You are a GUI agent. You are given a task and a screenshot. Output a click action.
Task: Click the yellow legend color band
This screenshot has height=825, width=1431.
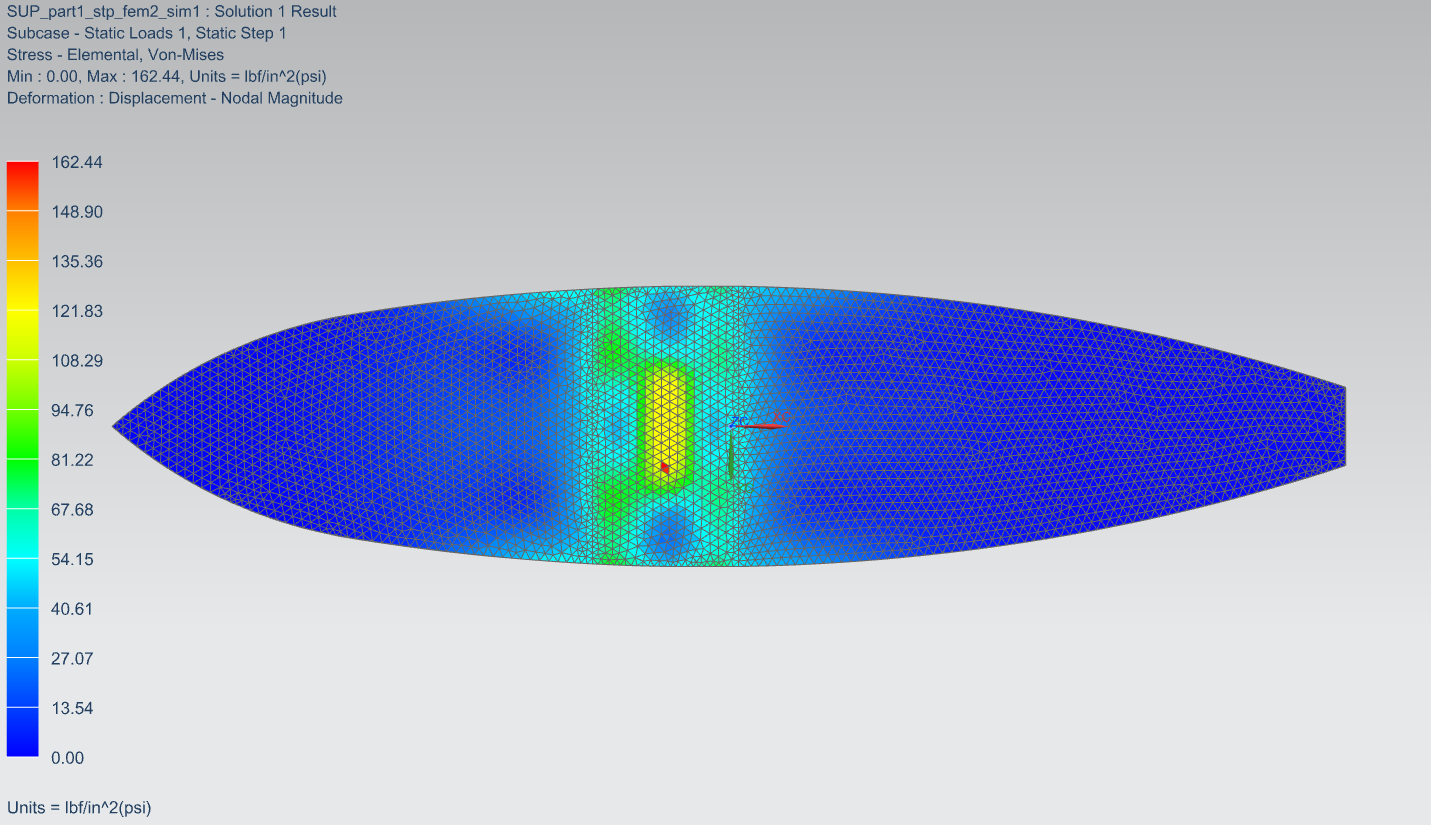coord(22,285)
